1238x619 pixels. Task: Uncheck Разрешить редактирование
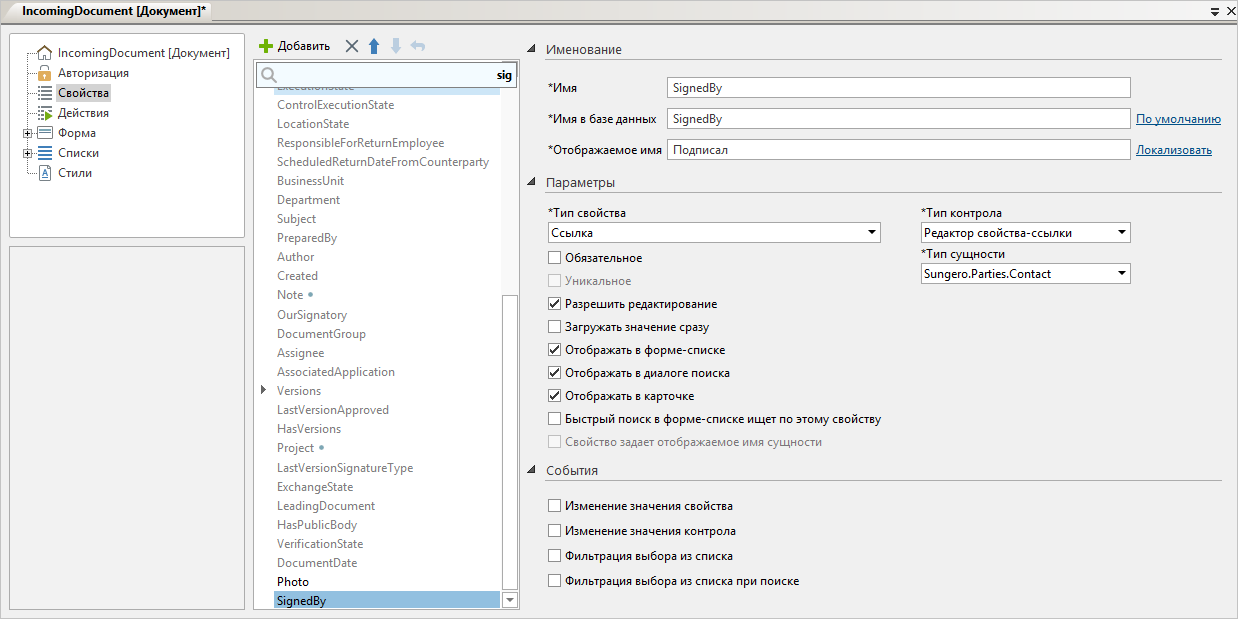coord(555,304)
